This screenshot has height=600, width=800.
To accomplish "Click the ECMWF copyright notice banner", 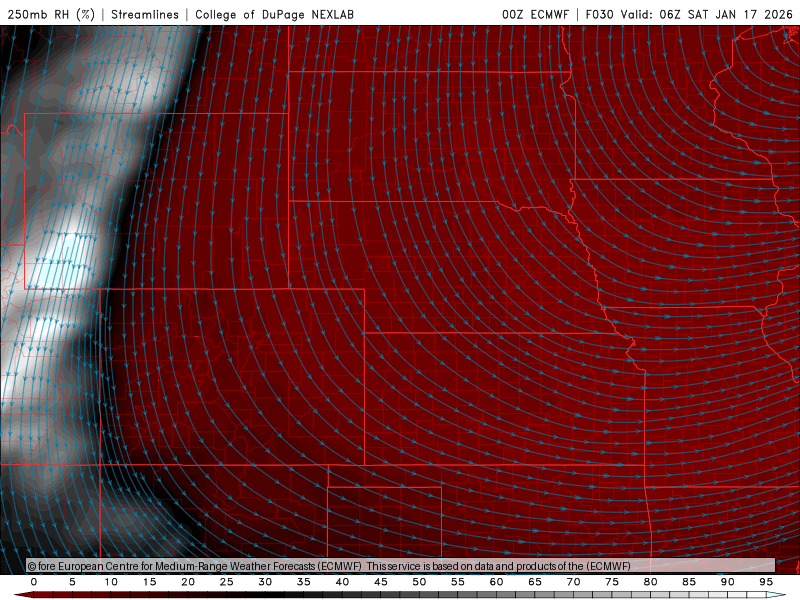I will pyautogui.click(x=401, y=566).
